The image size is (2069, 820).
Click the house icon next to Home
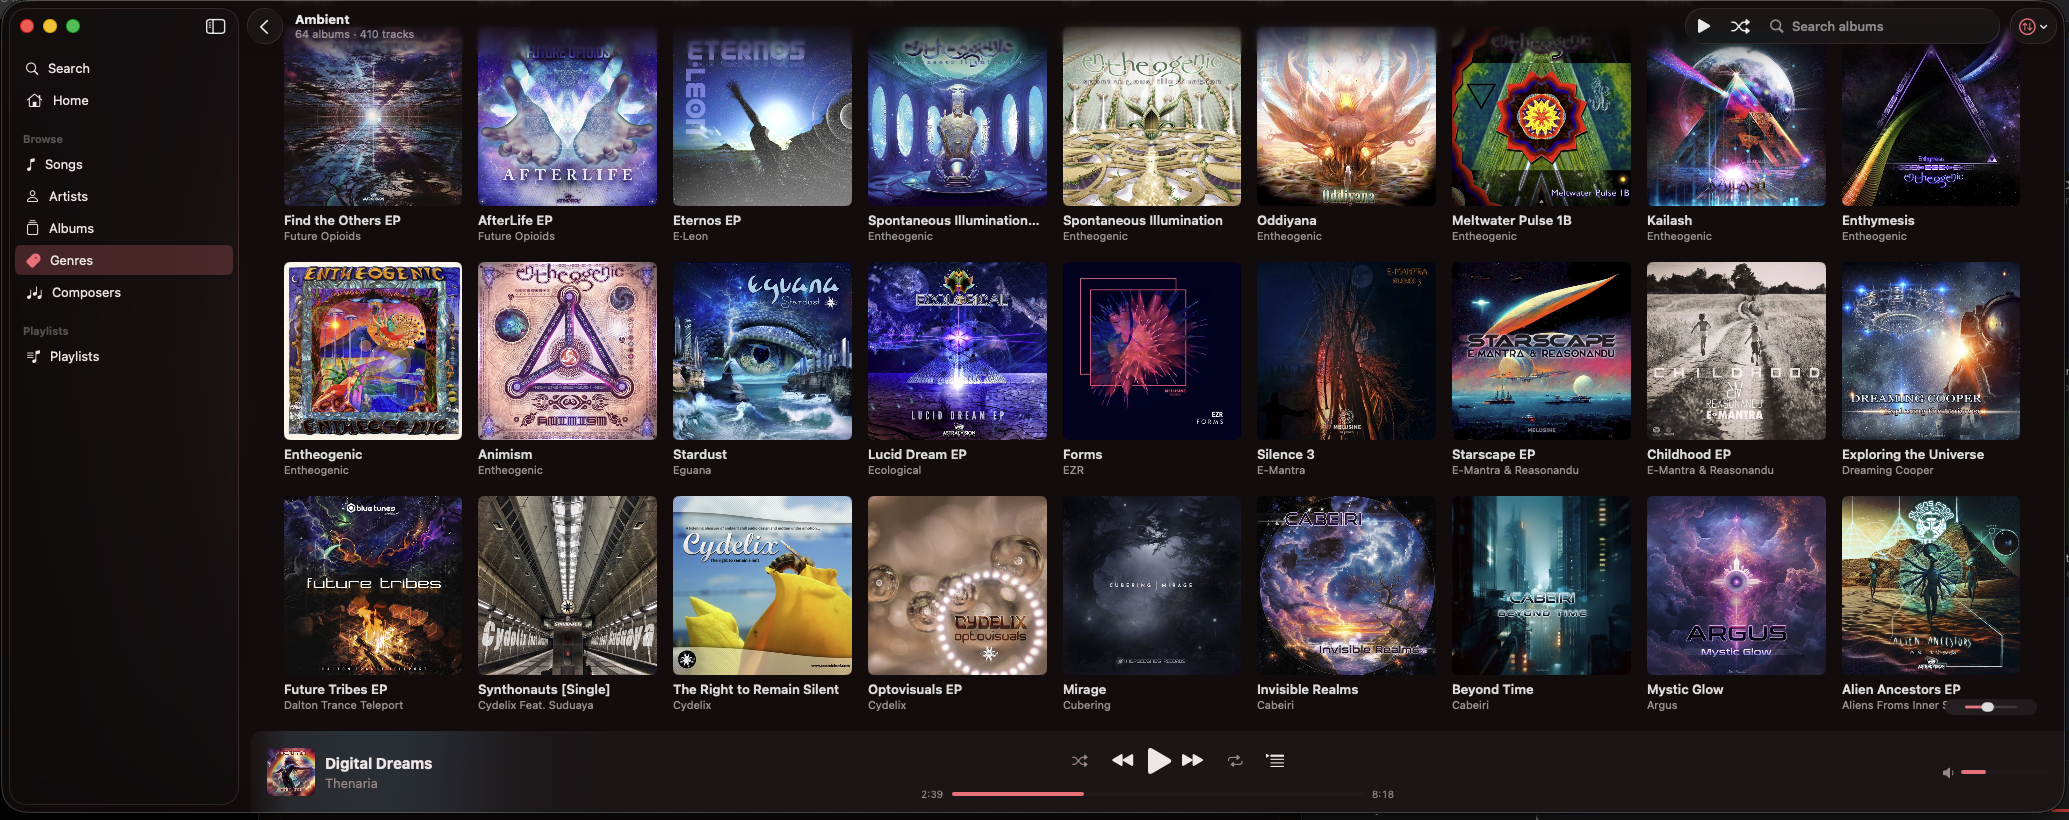click(34, 101)
